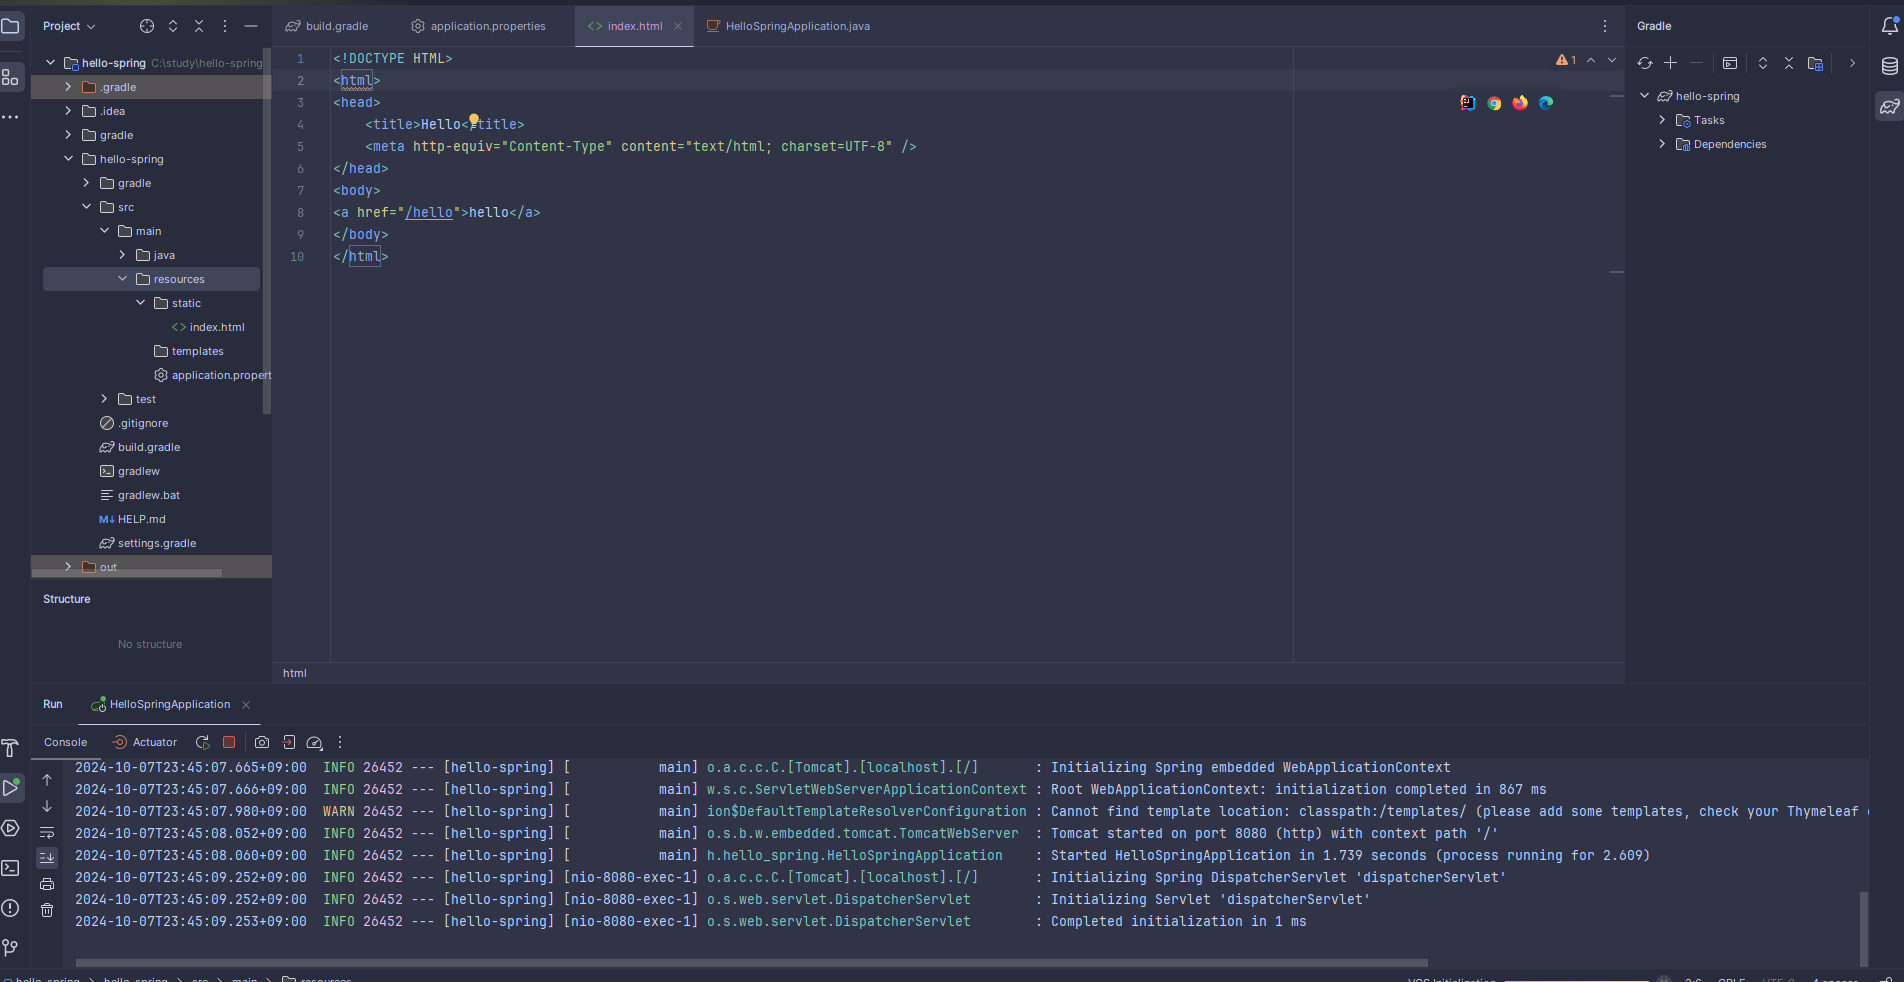The image size is (1904, 982).
Task: Expand the java folder
Action: click(x=123, y=255)
